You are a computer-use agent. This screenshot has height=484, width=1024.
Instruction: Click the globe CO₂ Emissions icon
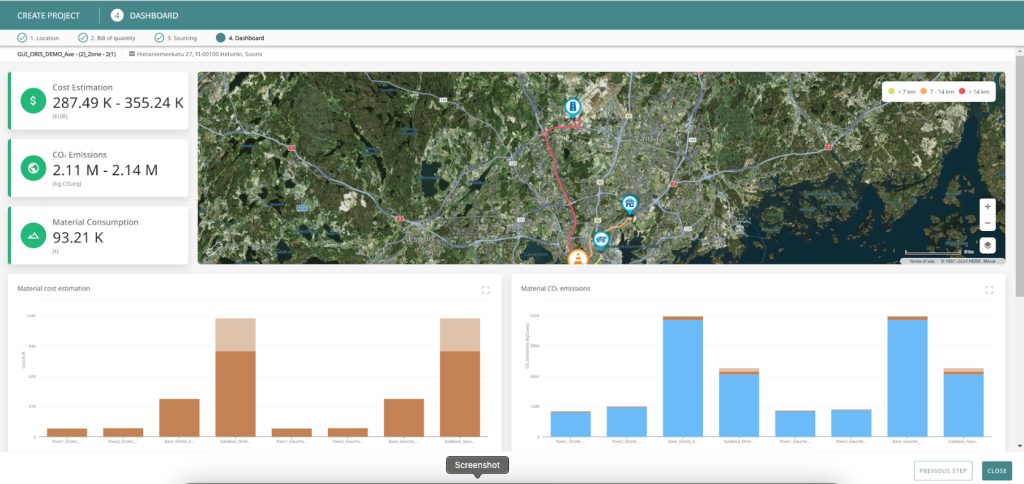pyautogui.click(x=33, y=168)
